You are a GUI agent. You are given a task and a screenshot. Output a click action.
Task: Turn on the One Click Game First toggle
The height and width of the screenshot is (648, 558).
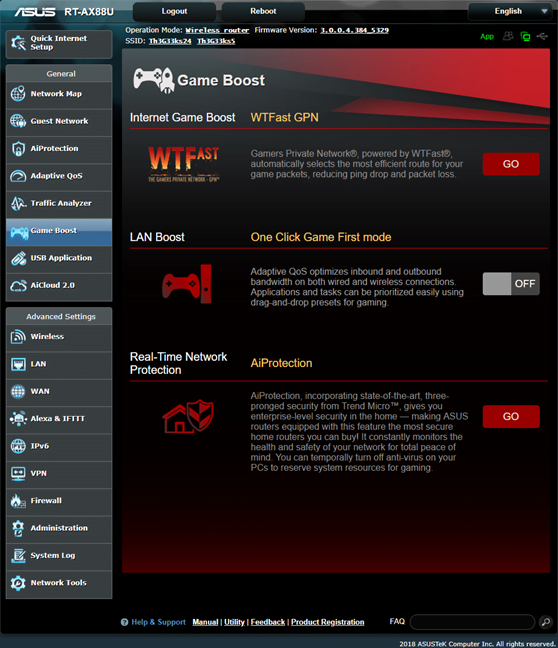(x=511, y=284)
